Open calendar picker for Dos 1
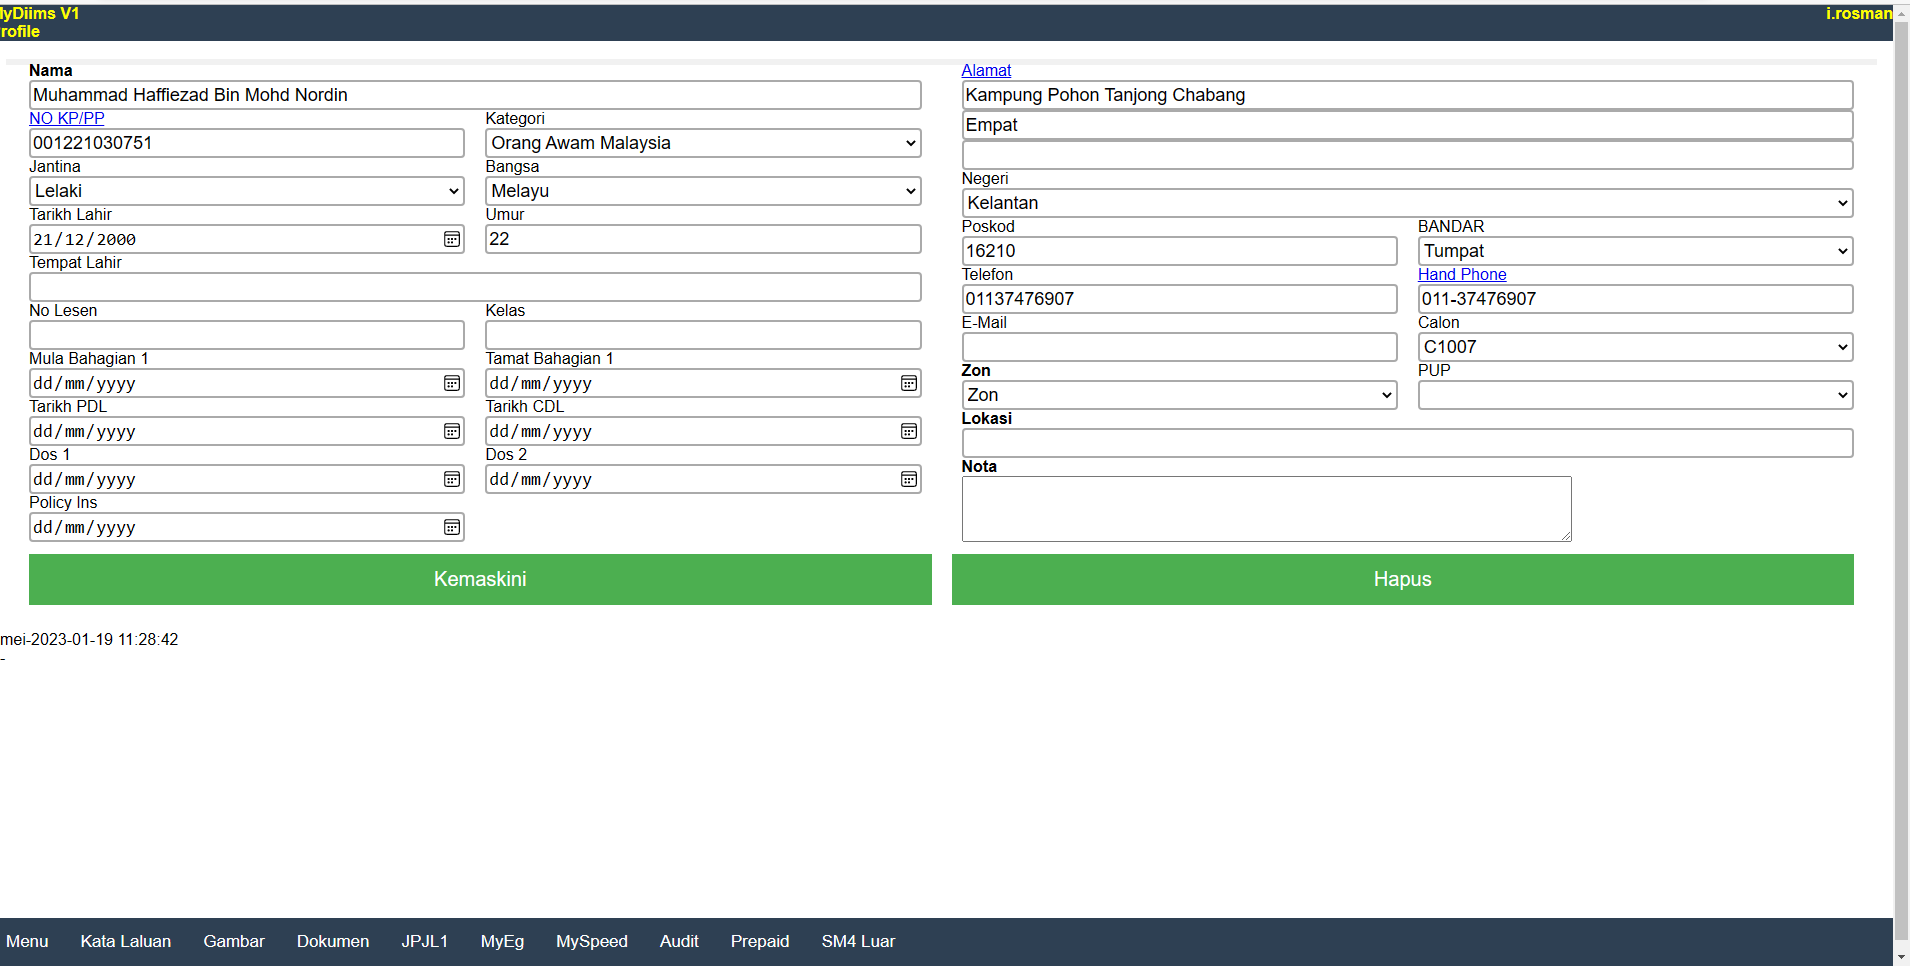Viewport: 1910px width, 968px height. coord(452,479)
